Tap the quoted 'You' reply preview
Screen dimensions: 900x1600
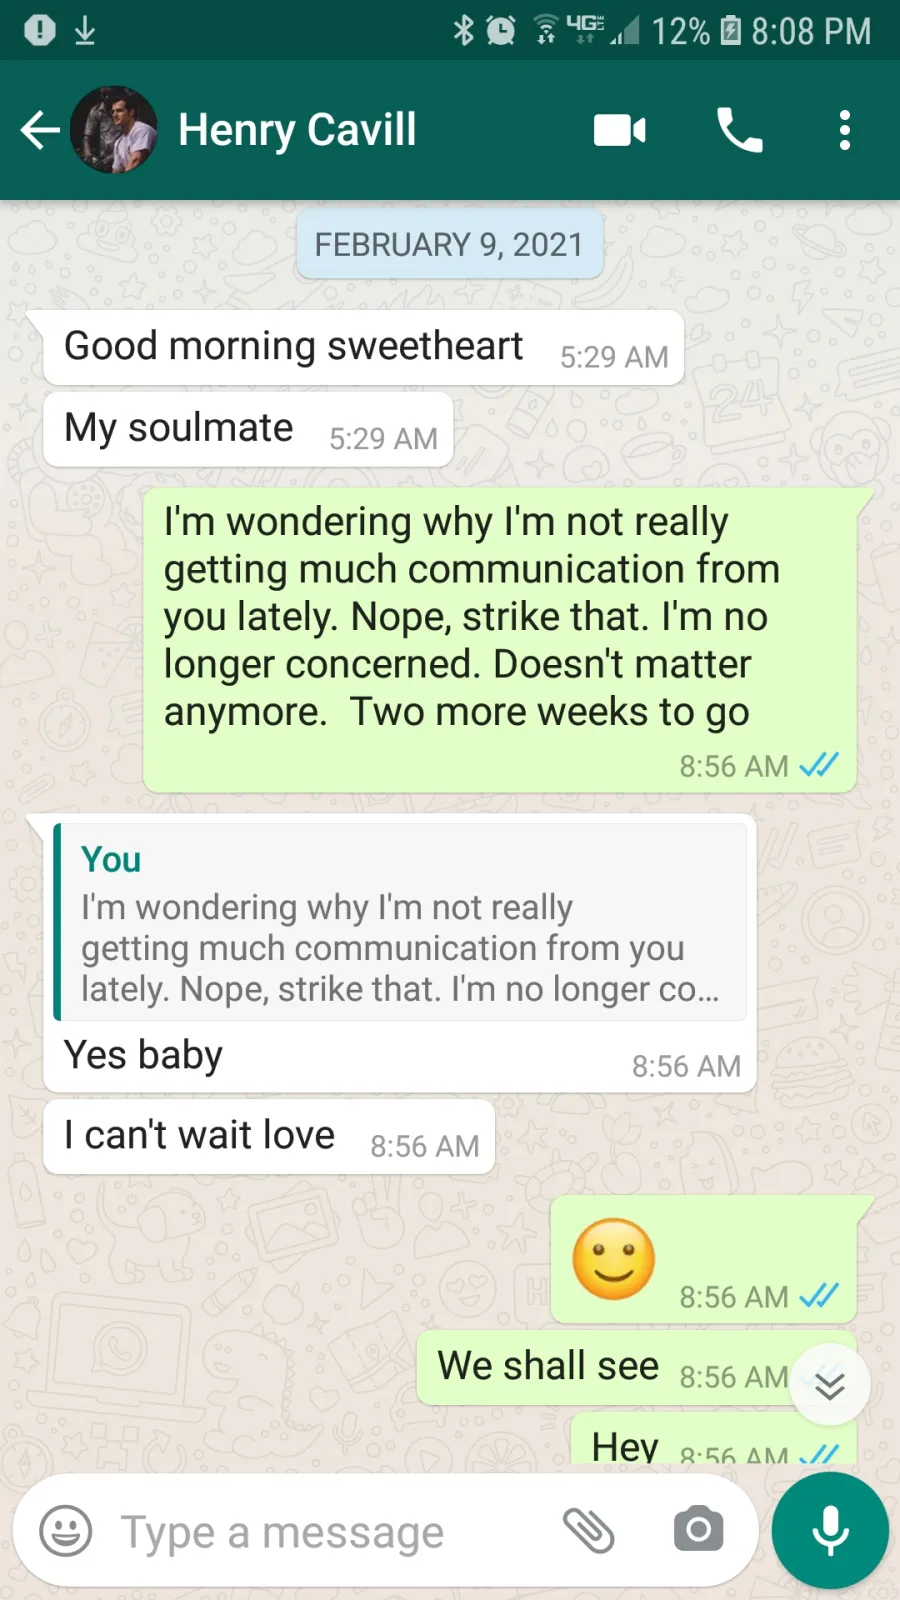pyautogui.click(x=400, y=922)
